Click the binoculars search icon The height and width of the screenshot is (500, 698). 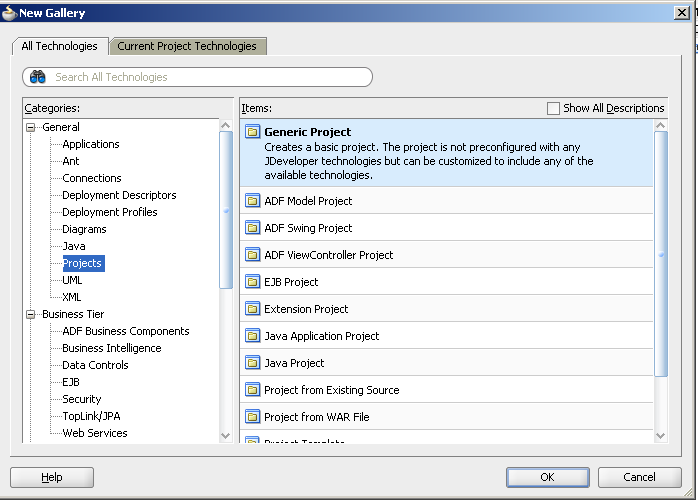38,77
